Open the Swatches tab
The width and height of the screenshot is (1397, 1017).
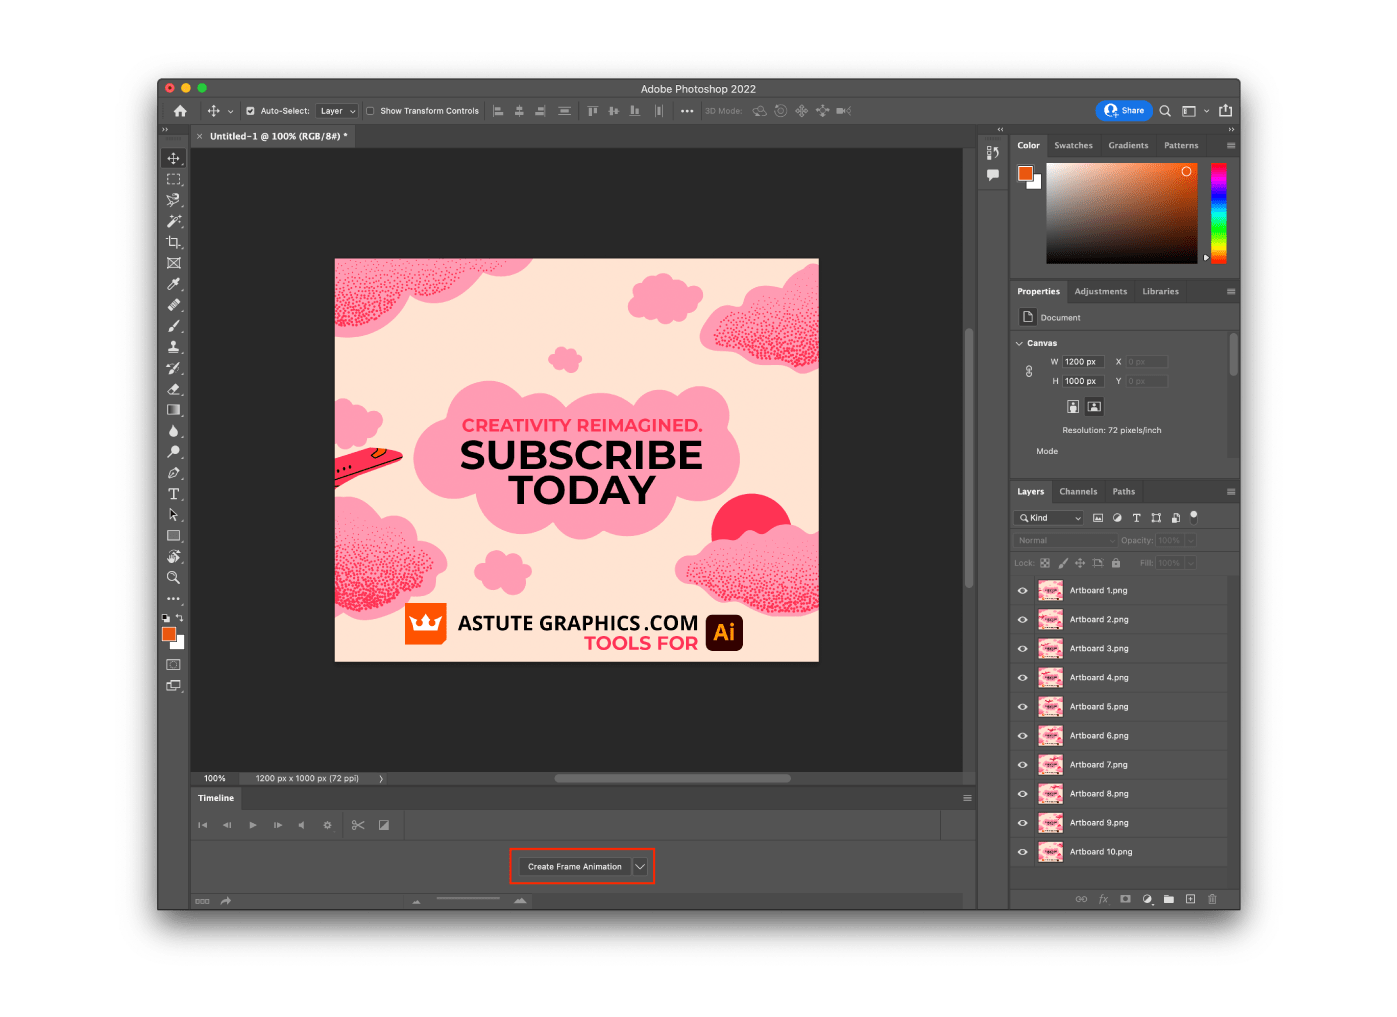point(1073,145)
